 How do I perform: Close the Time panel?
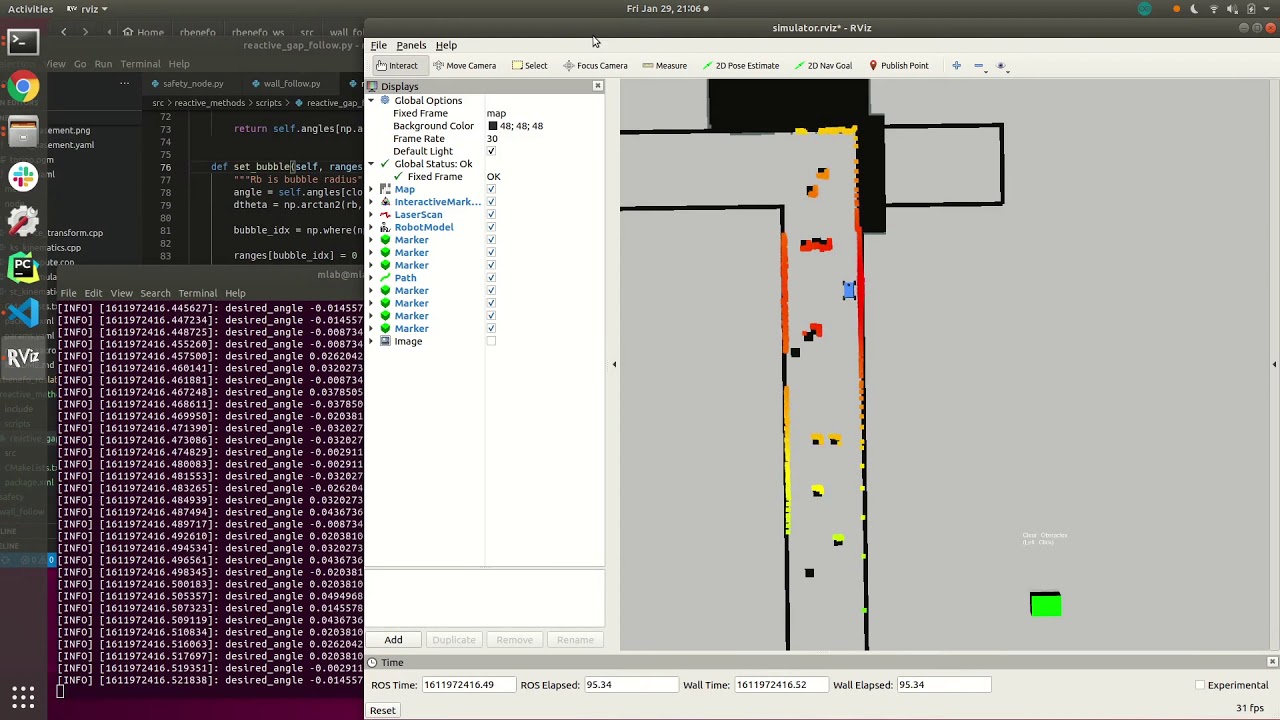coord(1272,662)
